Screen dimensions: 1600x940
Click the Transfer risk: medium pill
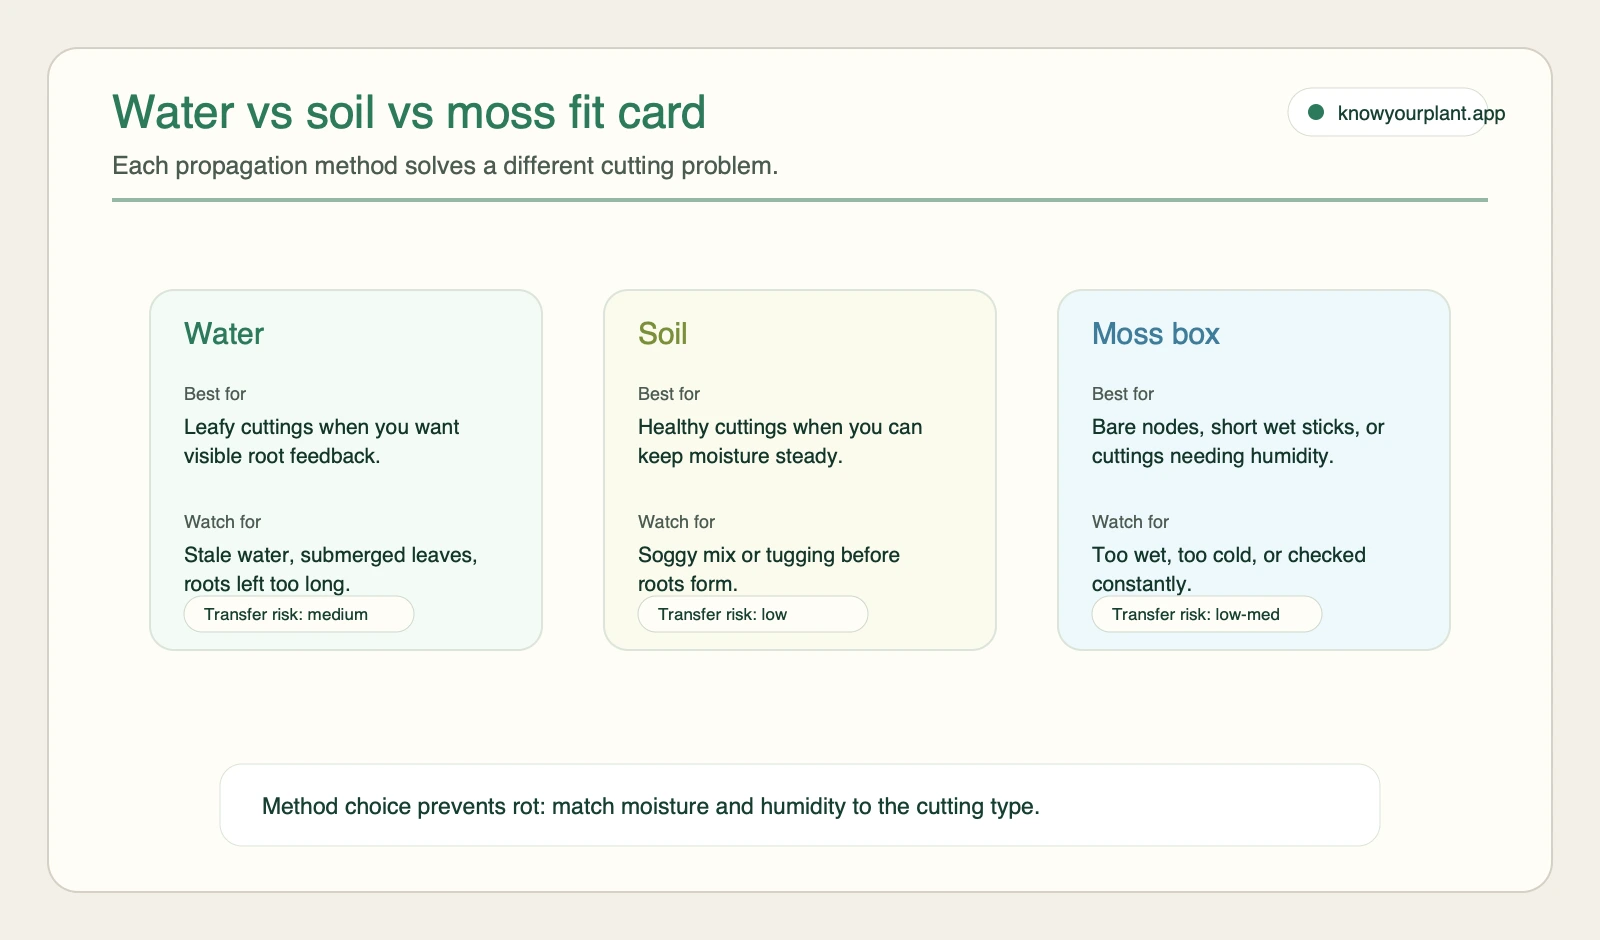point(299,614)
